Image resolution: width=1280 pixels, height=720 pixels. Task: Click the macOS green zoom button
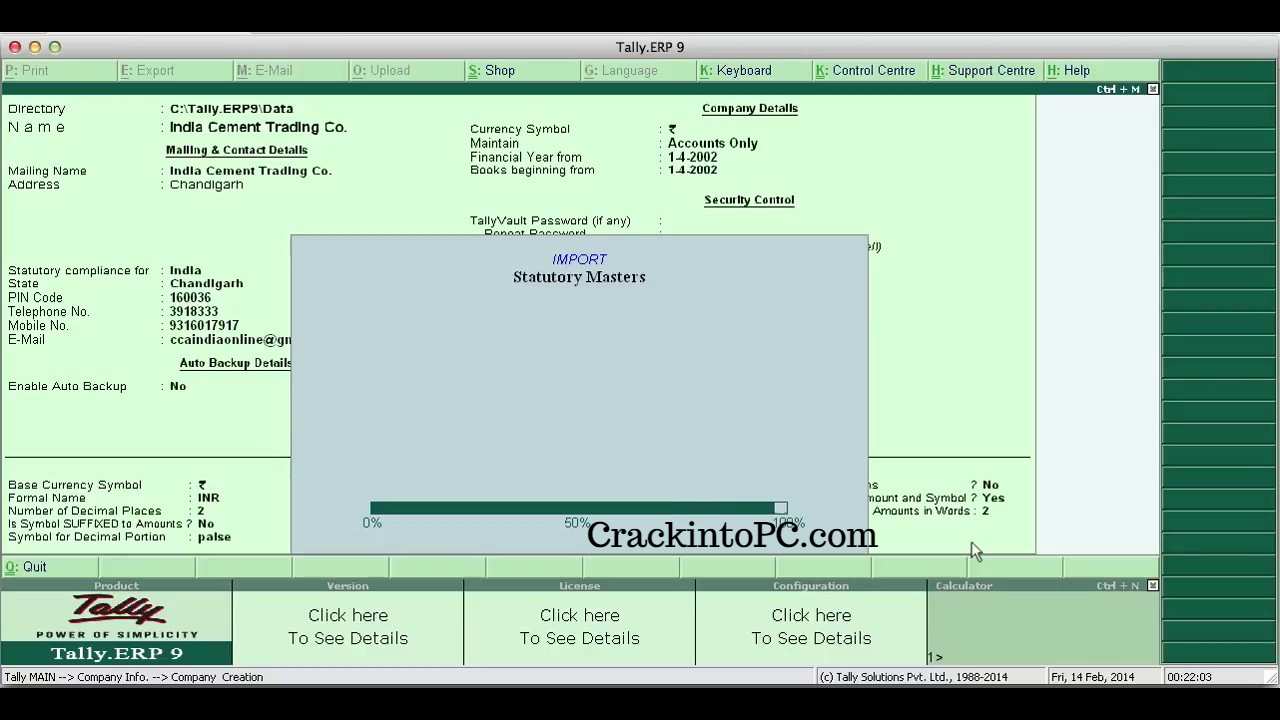pyautogui.click(x=55, y=47)
